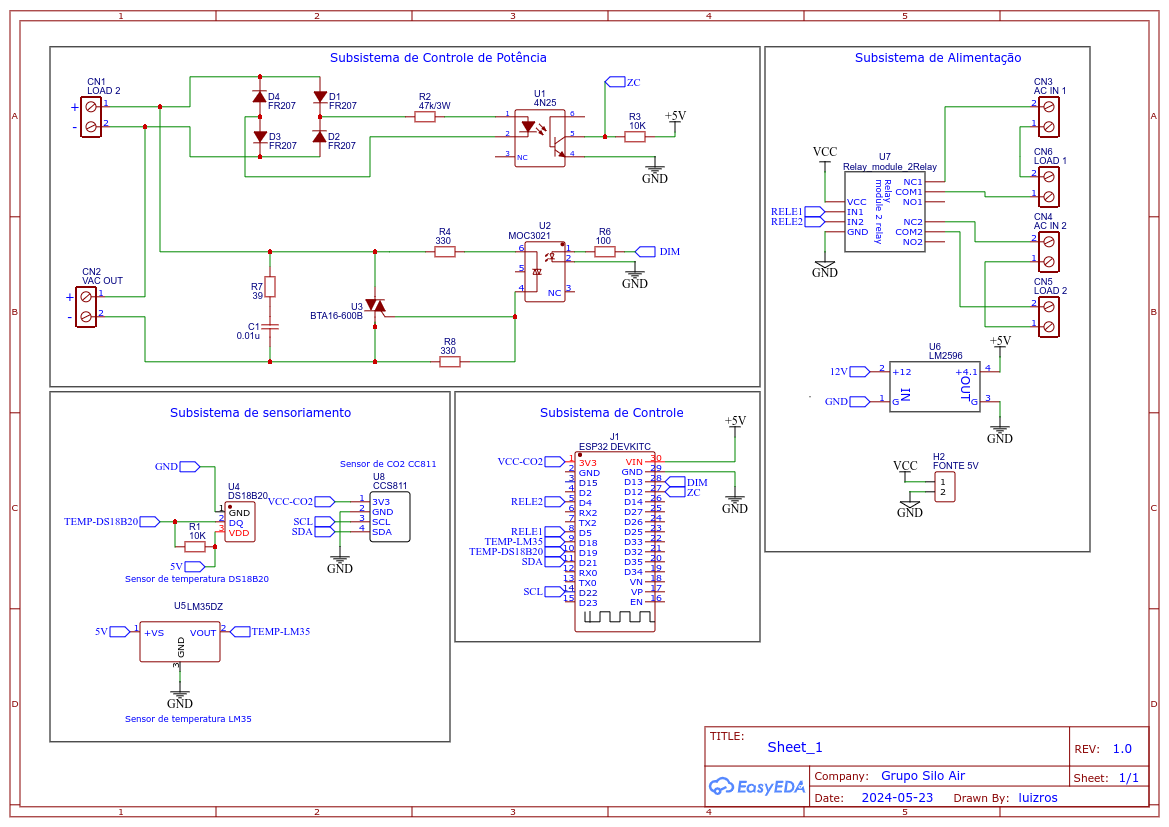Click the Grupo Silo Air company field
Image resolution: width=1169 pixels, height=827 pixels.
coord(922,776)
